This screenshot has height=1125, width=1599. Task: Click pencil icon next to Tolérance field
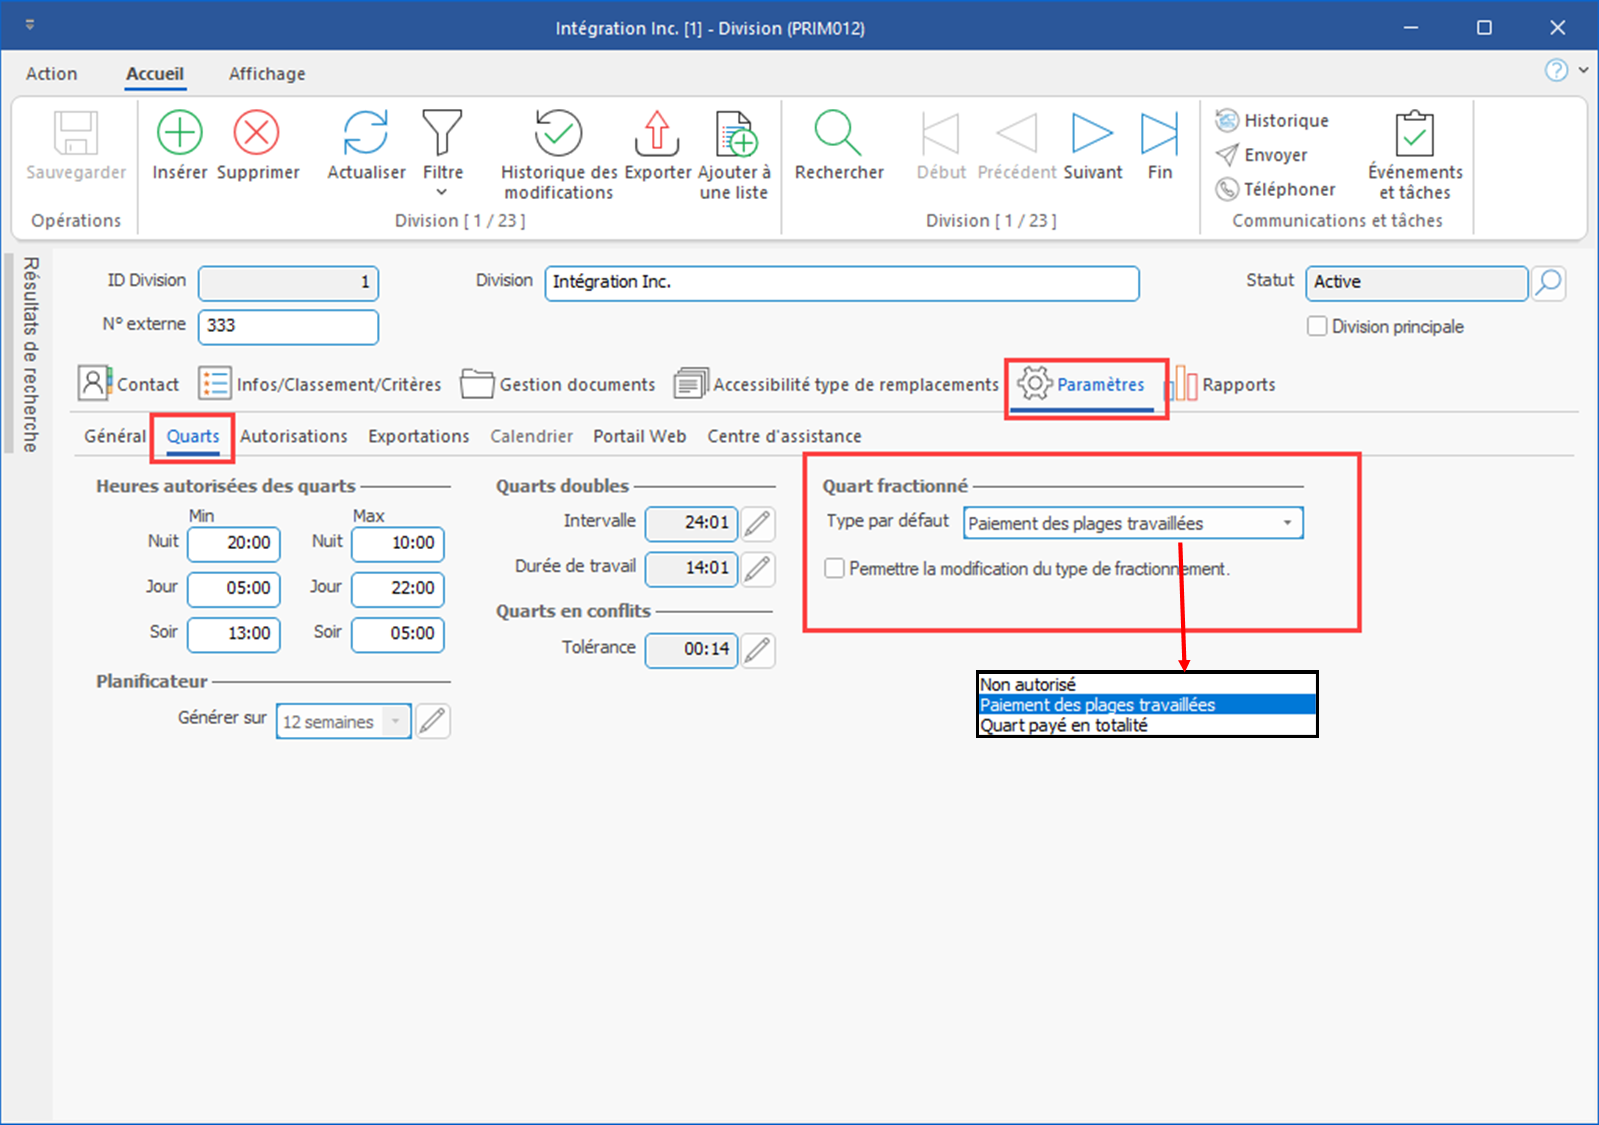758,650
